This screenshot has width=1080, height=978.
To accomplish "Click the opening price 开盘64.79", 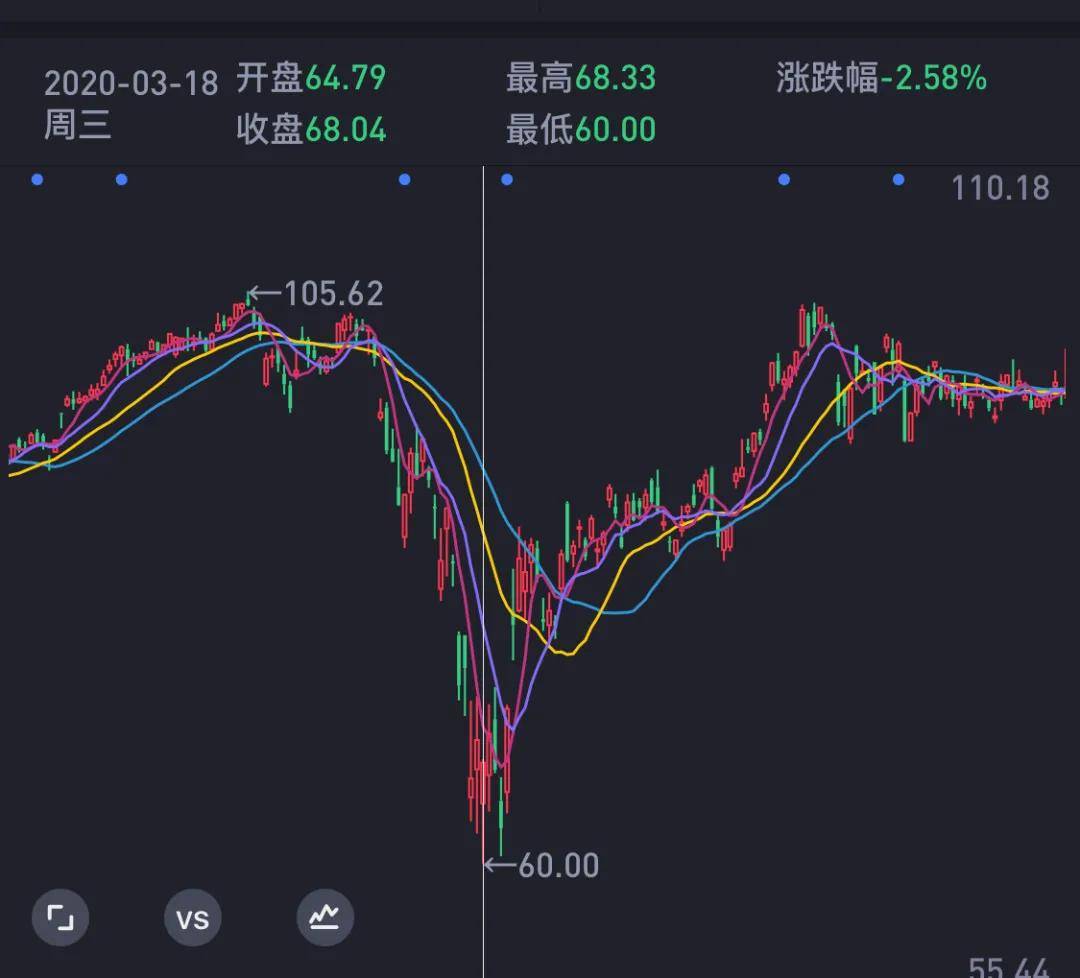I will point(311,78).
